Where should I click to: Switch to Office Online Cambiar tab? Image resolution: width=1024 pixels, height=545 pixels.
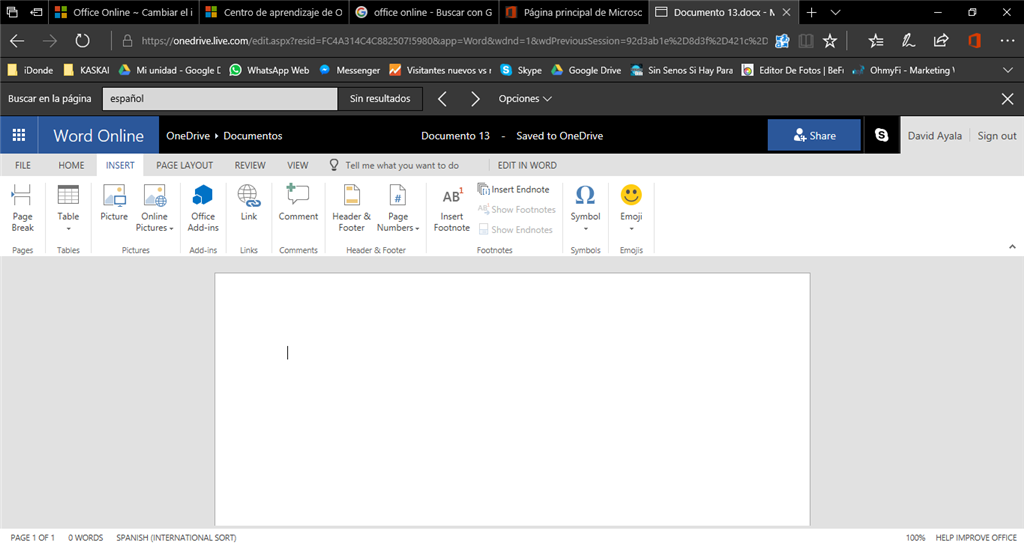click(x=123, y=12)
